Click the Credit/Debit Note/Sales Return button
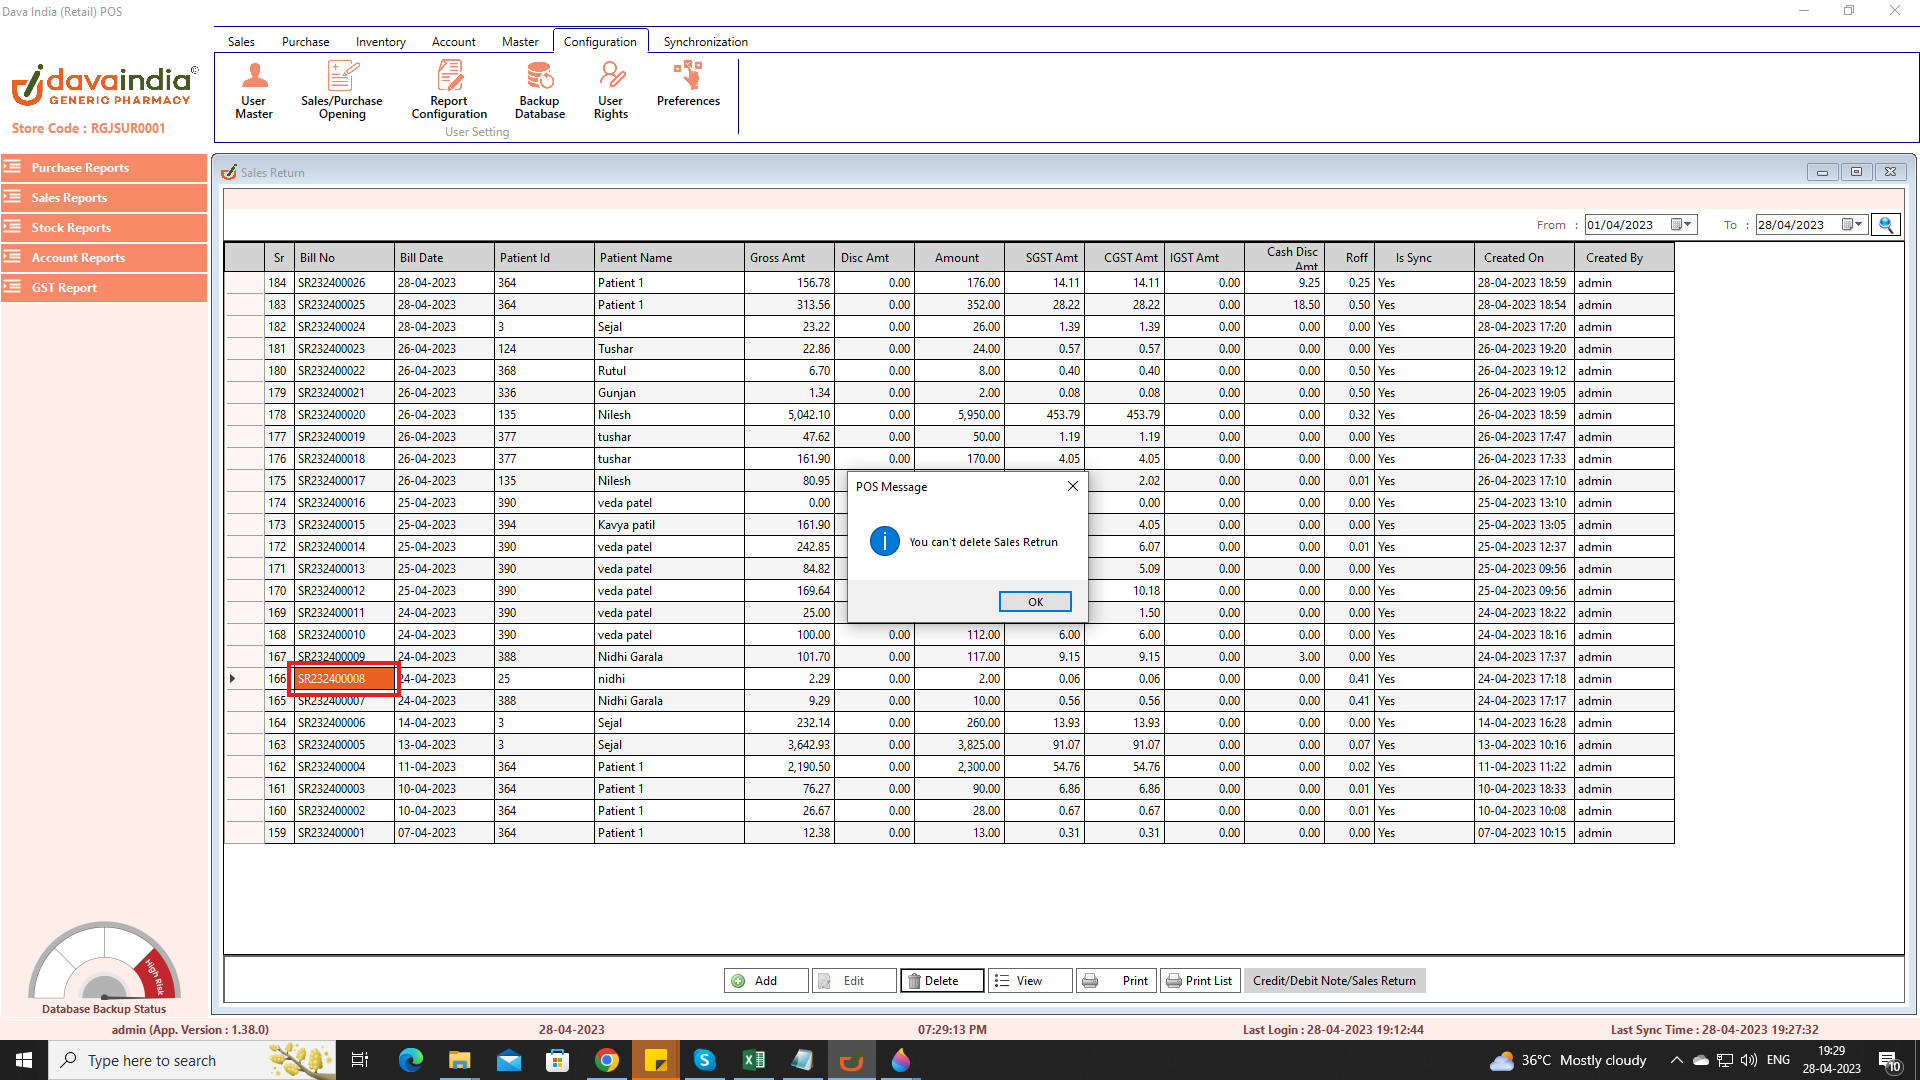 1334,981
